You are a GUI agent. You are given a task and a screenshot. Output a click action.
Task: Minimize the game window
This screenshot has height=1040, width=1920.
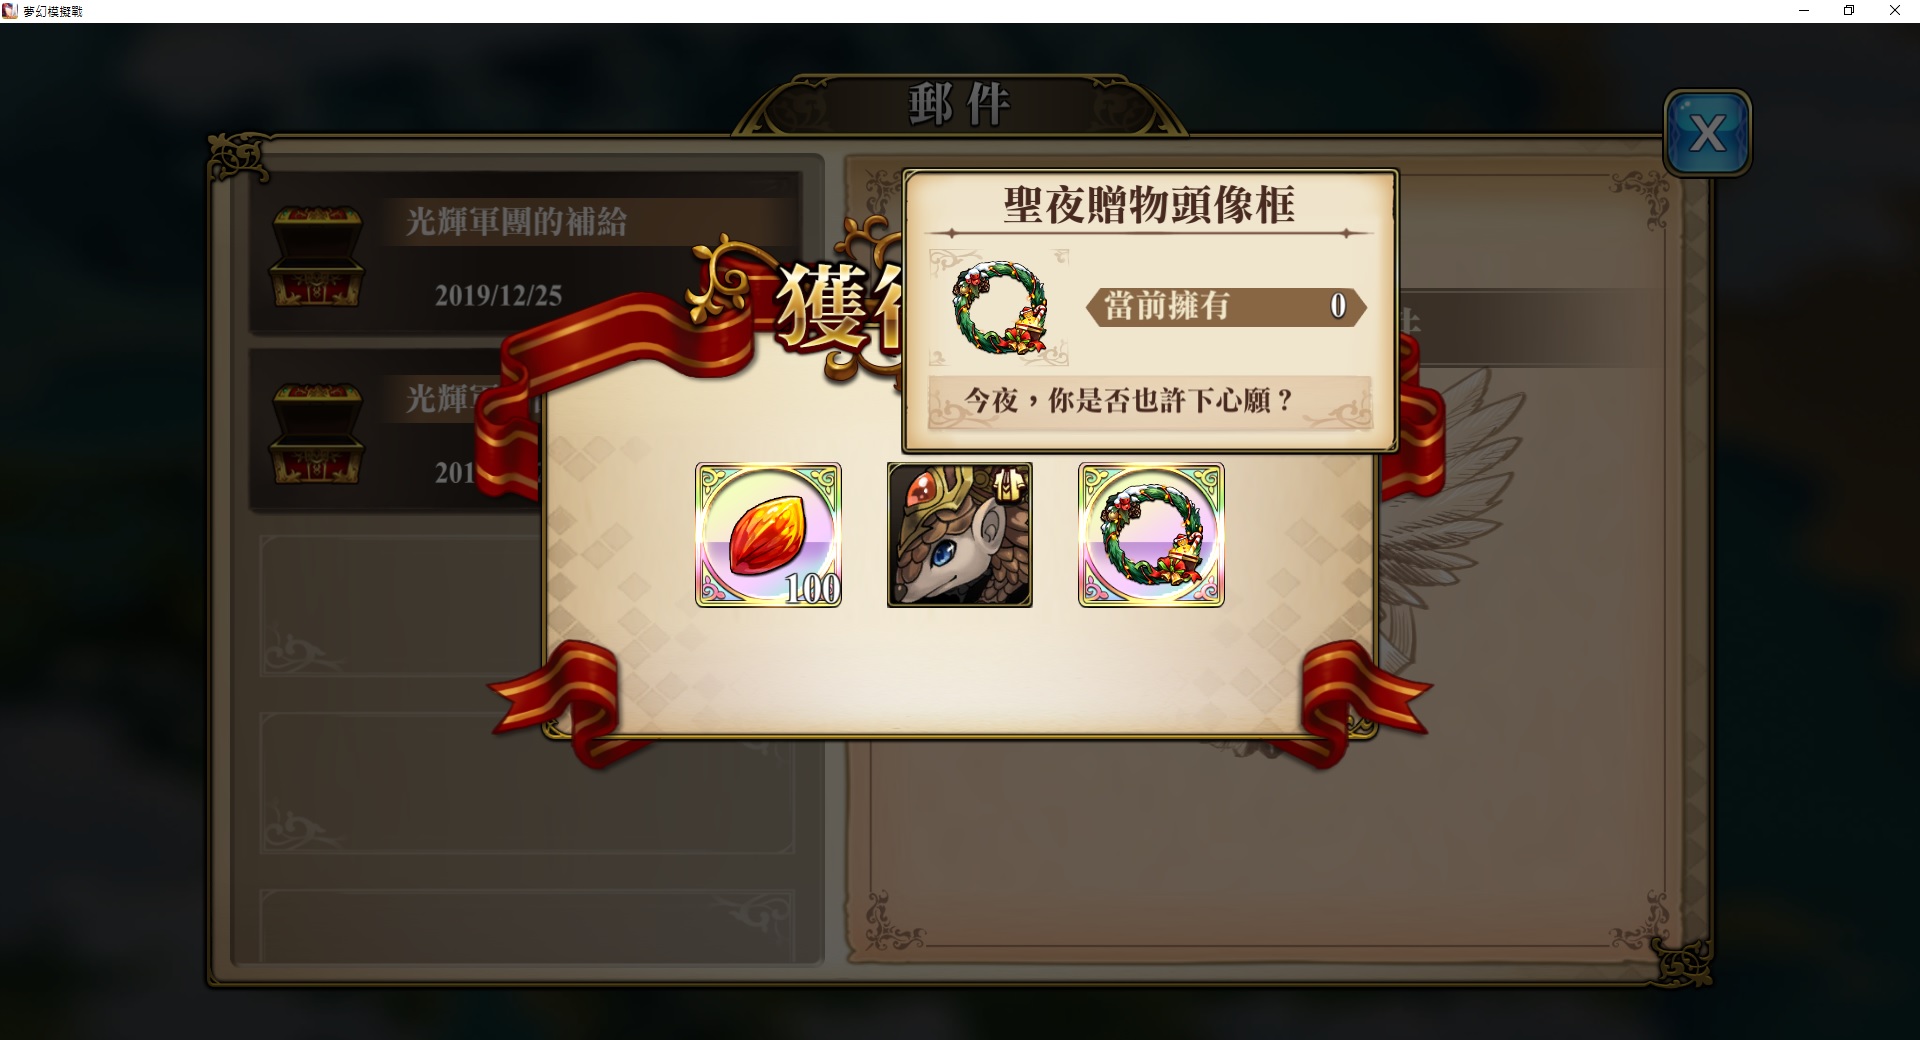(x=1804, y=11)
